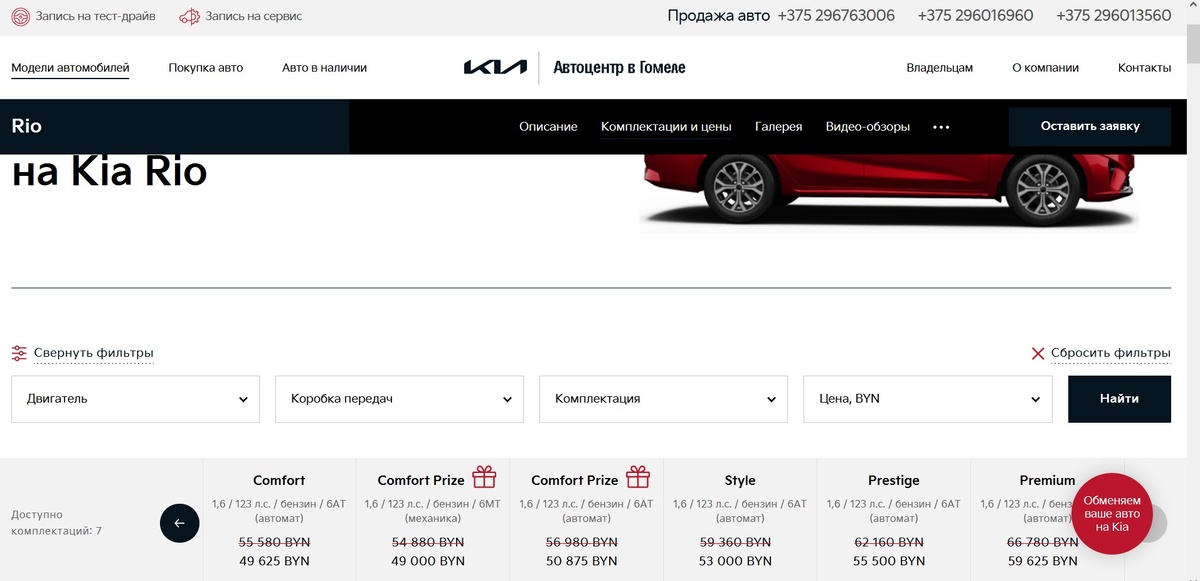The image size is (1200, 581).
Task: Click the 55 500 BYN price
Action: (x=889, y=561)
